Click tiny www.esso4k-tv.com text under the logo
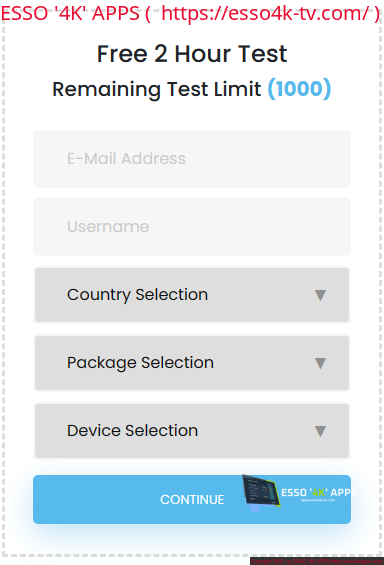 pos(318,500)
